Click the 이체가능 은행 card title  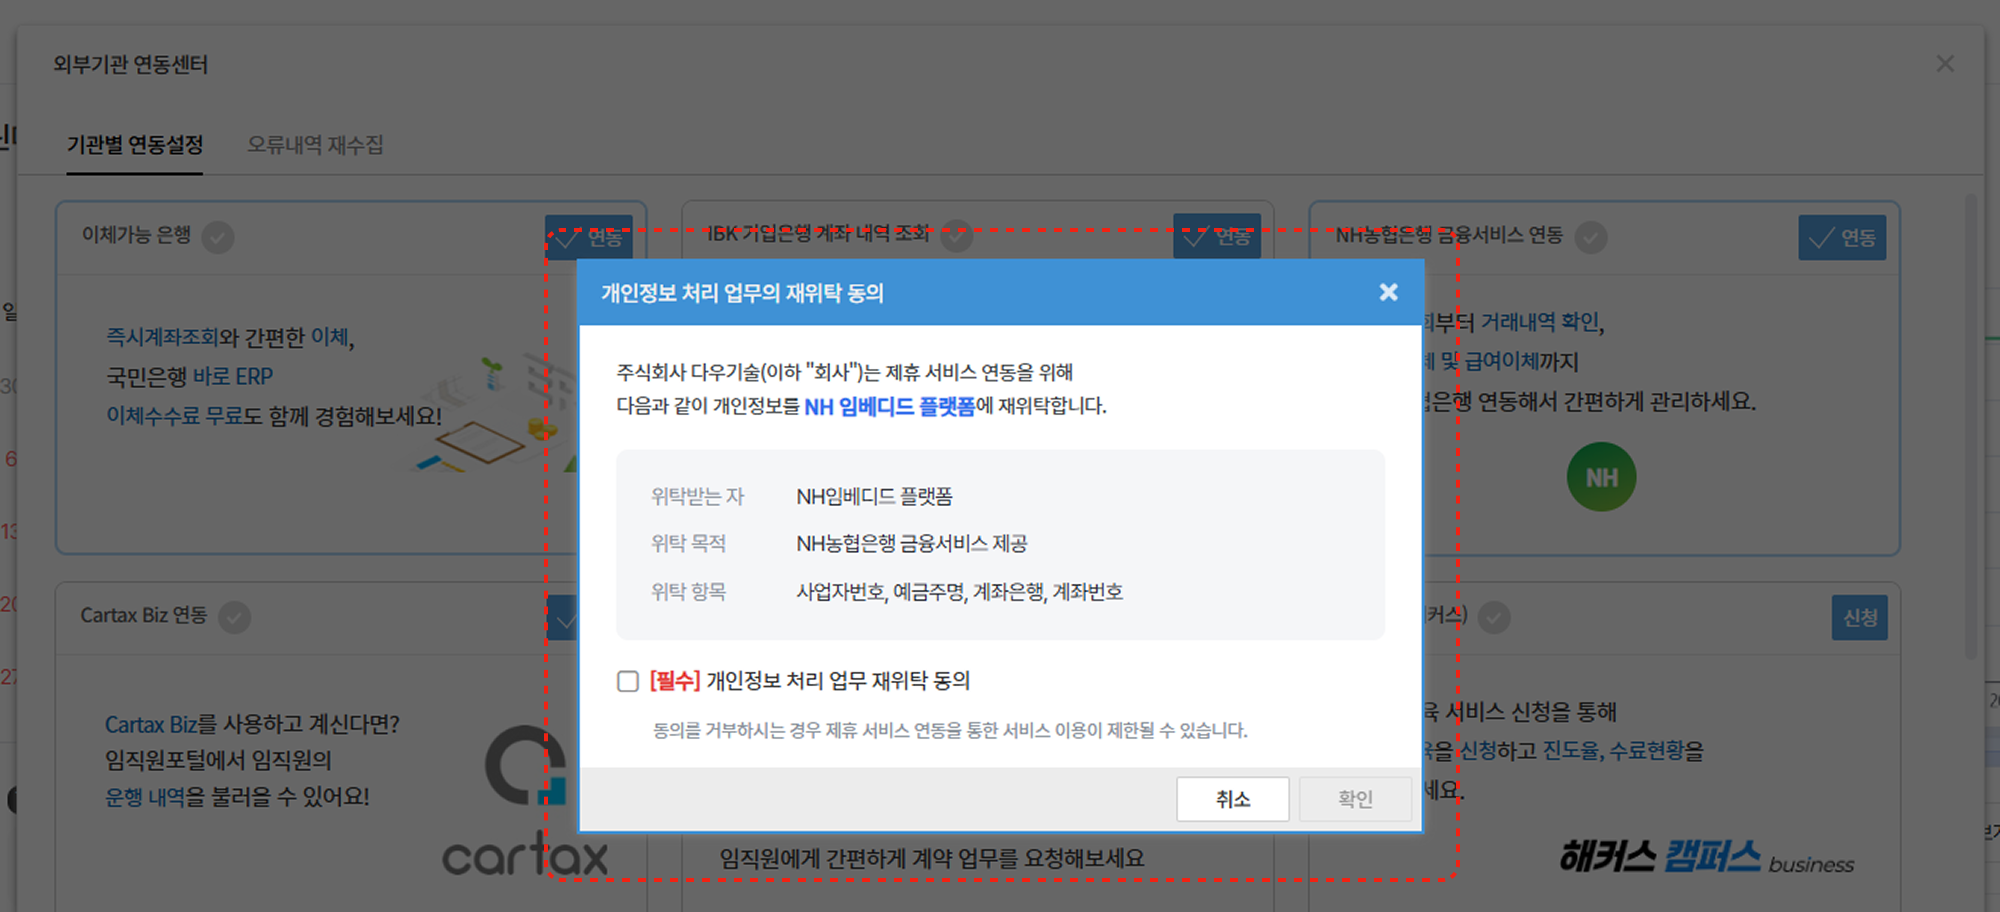click(x=136, y=235)
